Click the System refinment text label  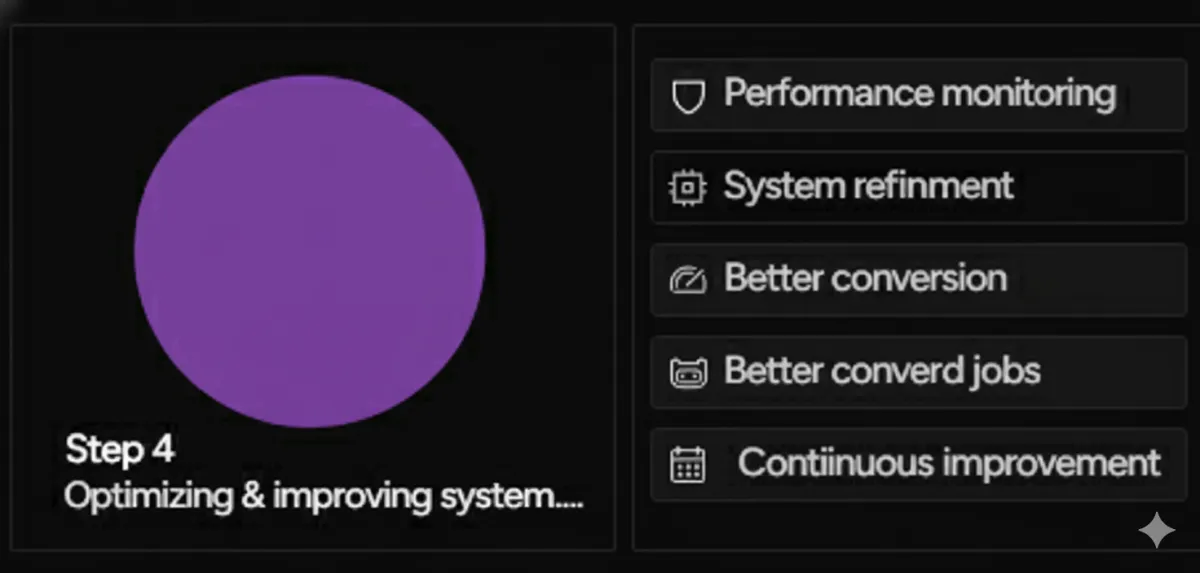[x=868, y=187]
